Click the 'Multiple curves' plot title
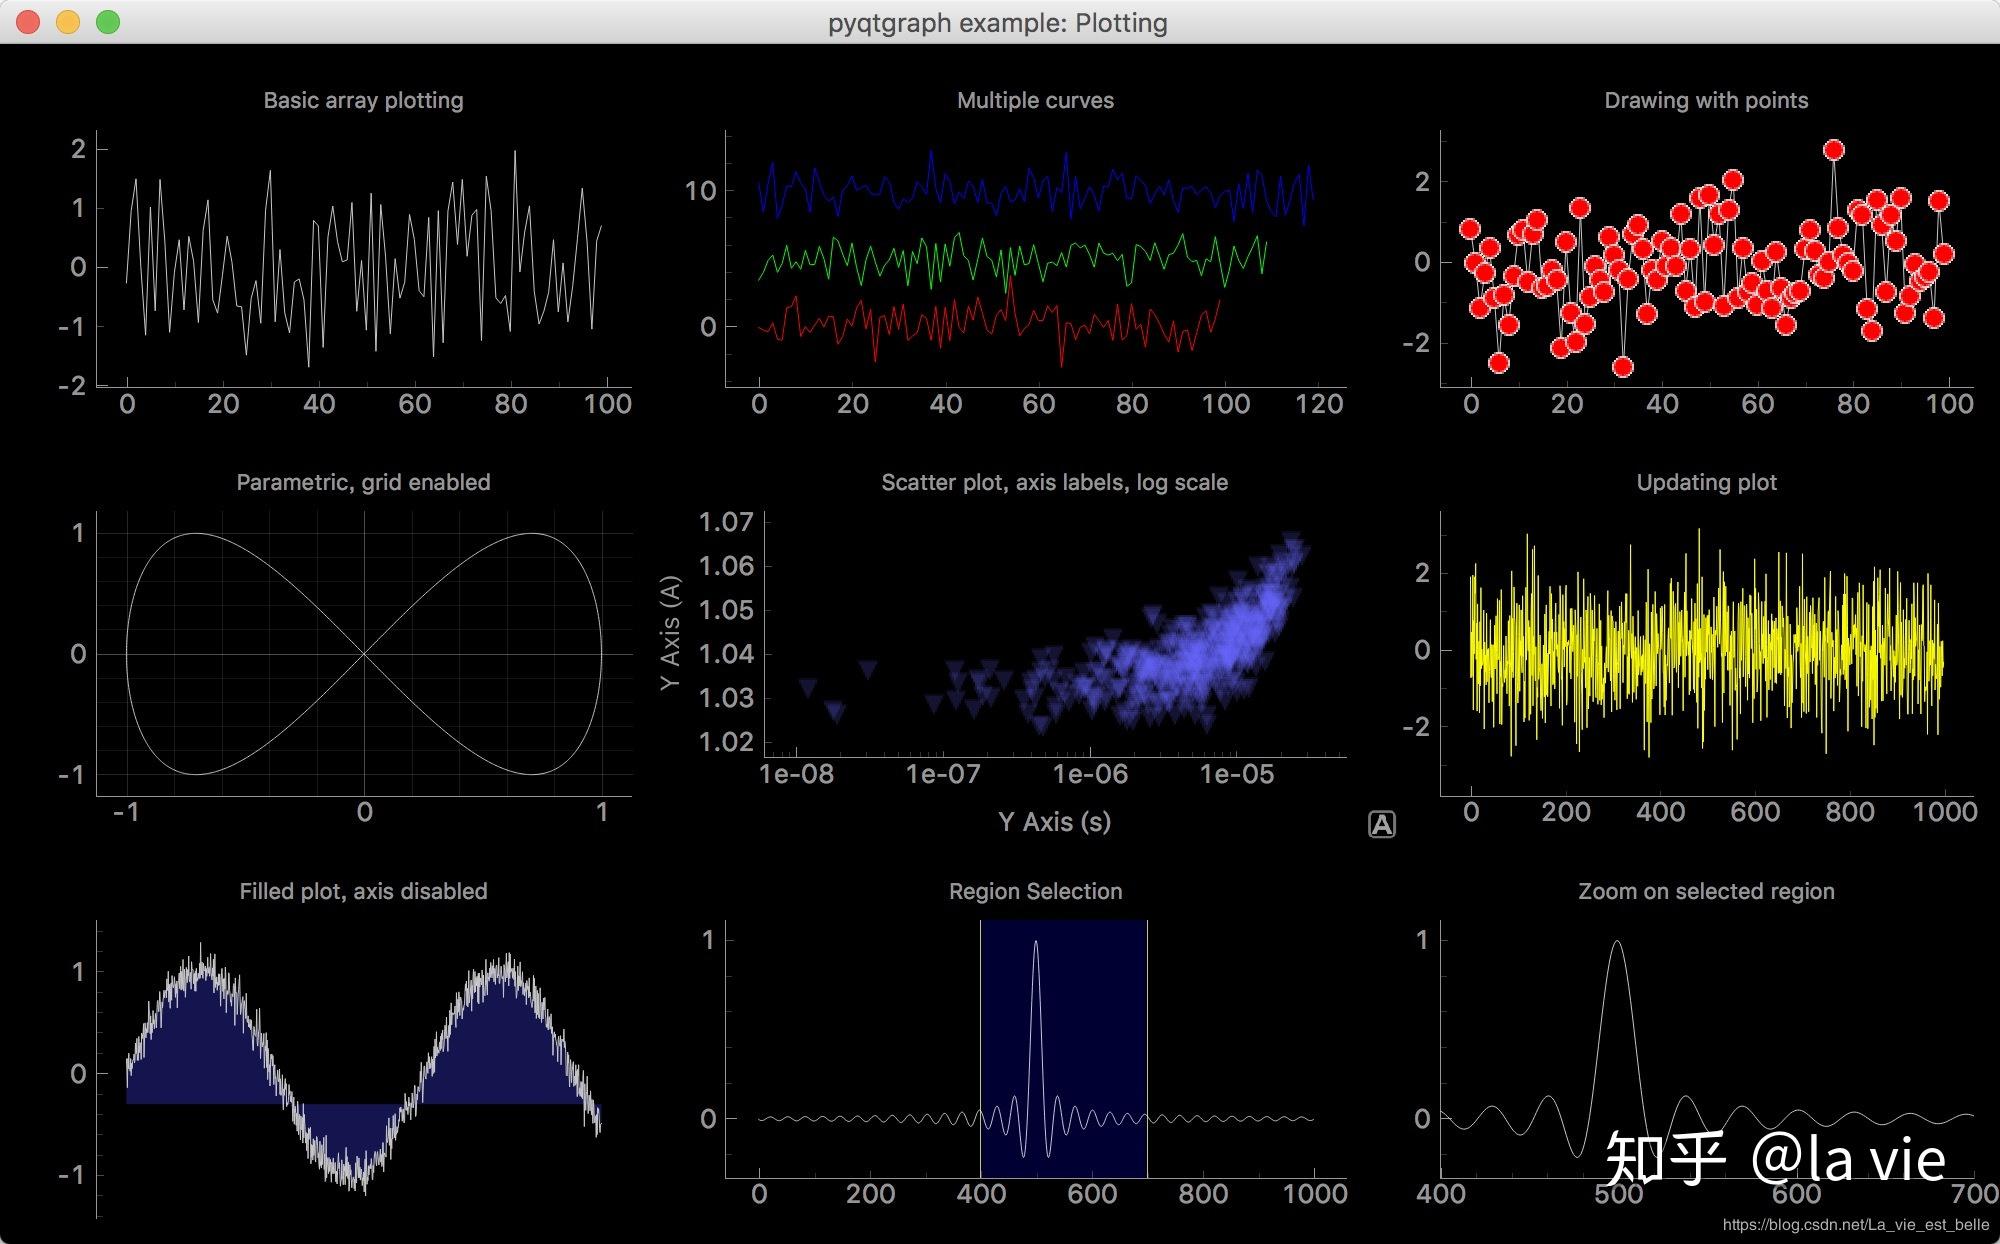Viewport: 2000px width, 1244px height. tap(1035, 100)
